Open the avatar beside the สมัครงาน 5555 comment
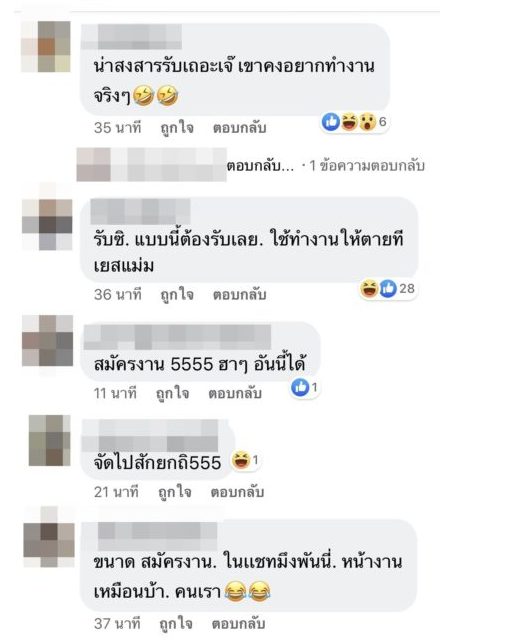The image size is (519, 640). click(x=47, y=340)
